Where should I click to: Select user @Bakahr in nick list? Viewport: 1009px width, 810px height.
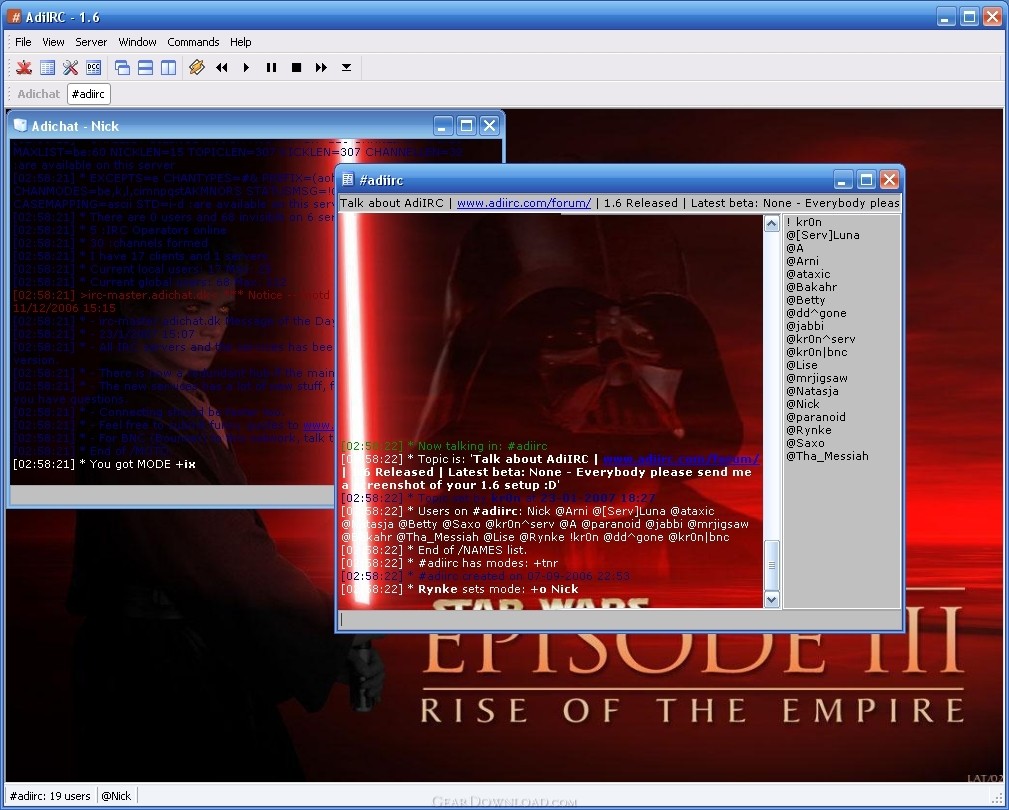point(811,288)
